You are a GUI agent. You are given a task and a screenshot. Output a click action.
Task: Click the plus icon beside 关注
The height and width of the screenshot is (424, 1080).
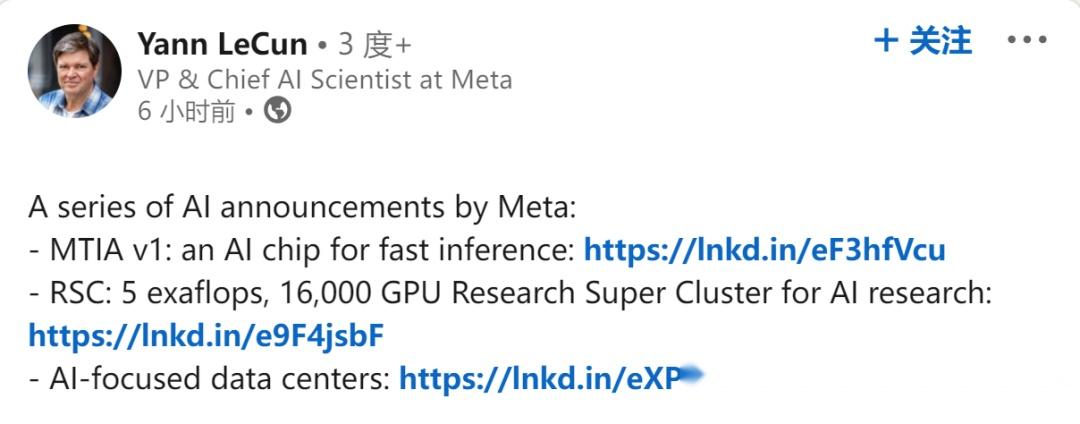886,41
